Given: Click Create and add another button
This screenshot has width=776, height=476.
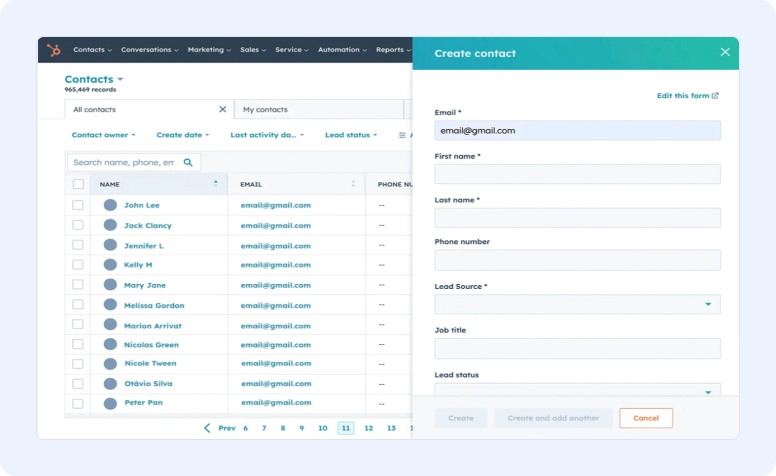Looking at the screenshot, I should point(553,418).
